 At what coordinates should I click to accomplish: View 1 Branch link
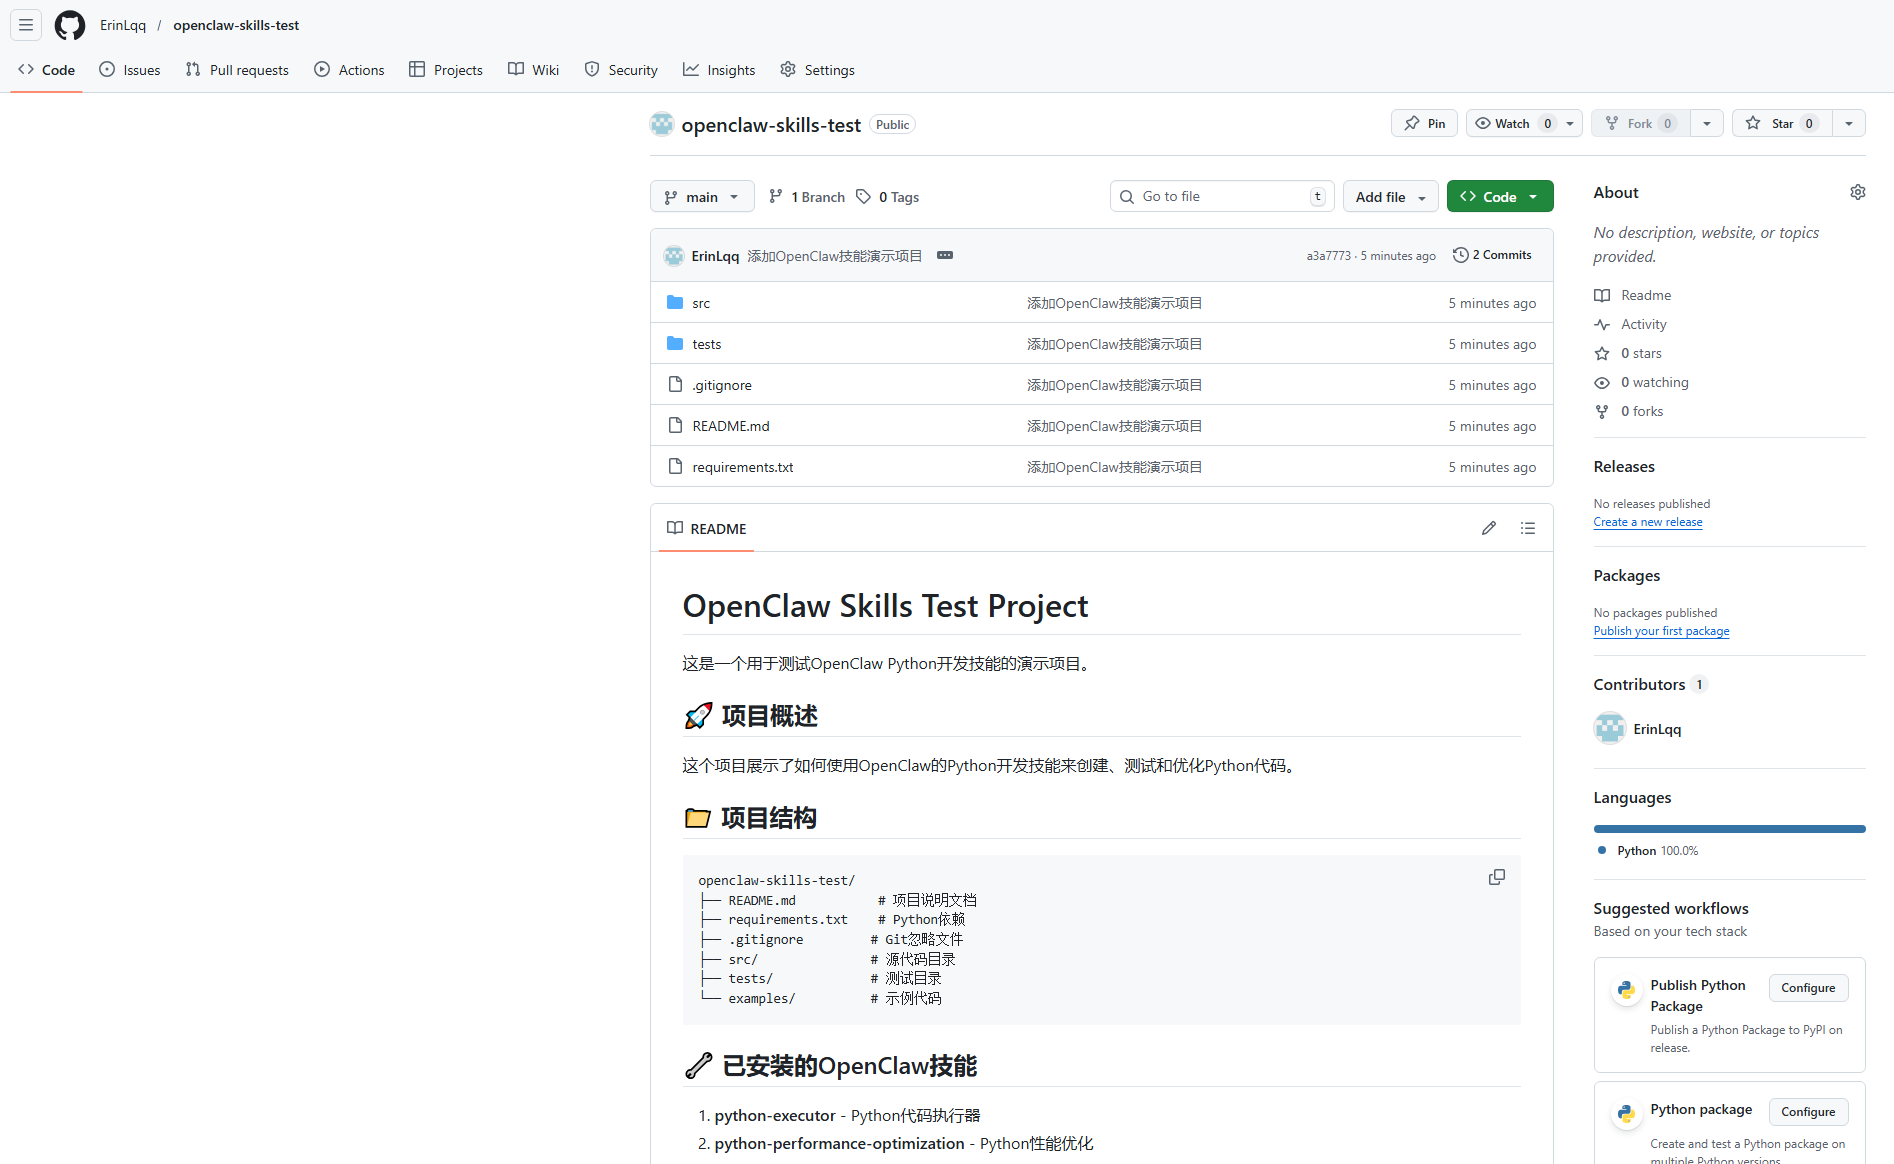807,197
